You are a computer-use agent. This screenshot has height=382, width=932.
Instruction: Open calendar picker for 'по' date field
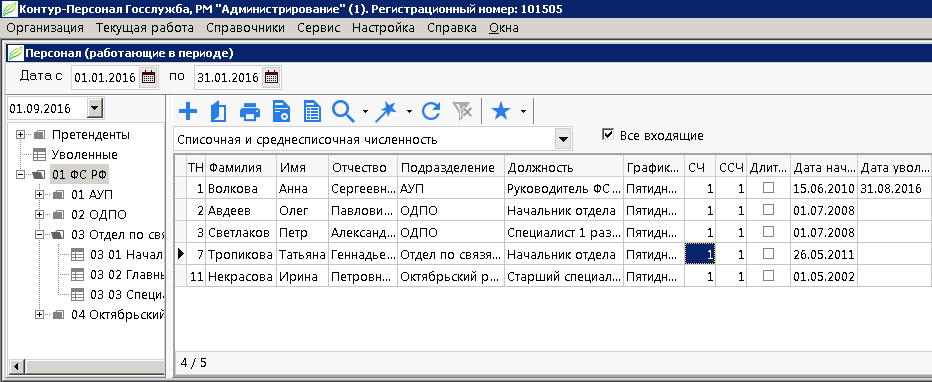tap(271, 77)
